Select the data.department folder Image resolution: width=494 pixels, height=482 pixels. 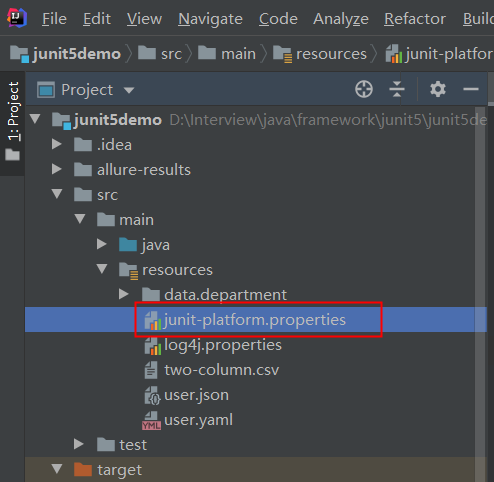pyautogui.click(x=214, y=295)
